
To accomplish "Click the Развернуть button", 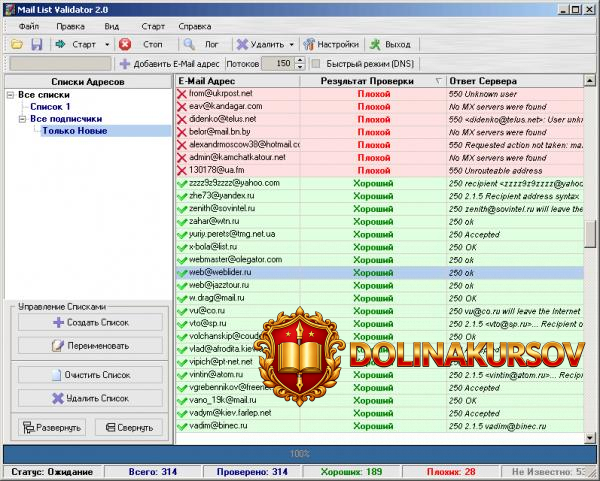I will pos(52,427).
